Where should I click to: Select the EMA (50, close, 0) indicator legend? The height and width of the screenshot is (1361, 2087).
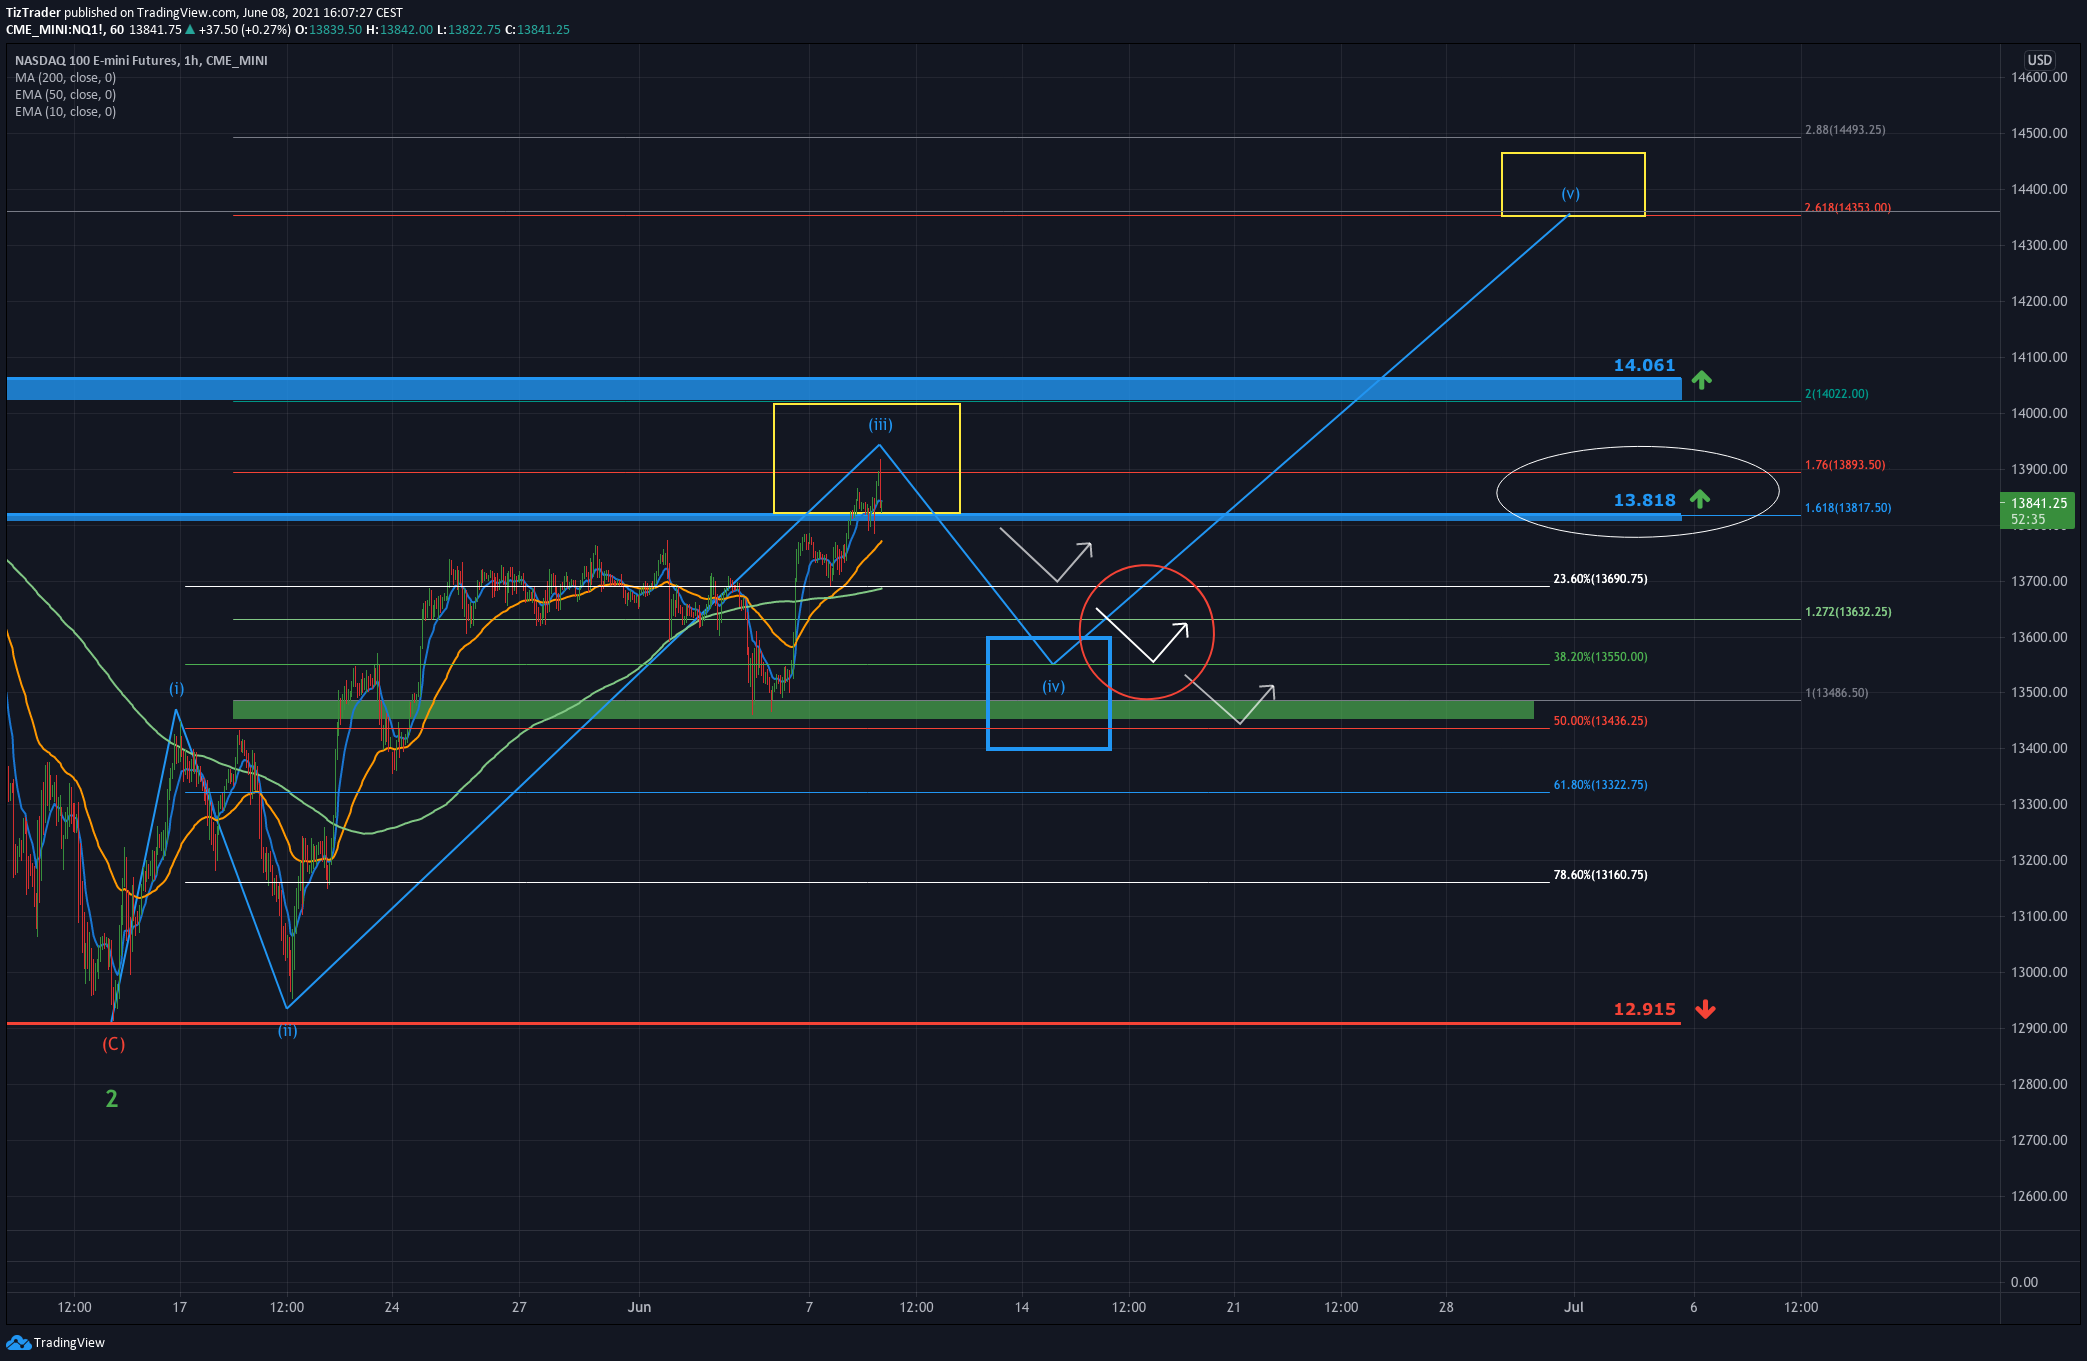pos(65,95)
